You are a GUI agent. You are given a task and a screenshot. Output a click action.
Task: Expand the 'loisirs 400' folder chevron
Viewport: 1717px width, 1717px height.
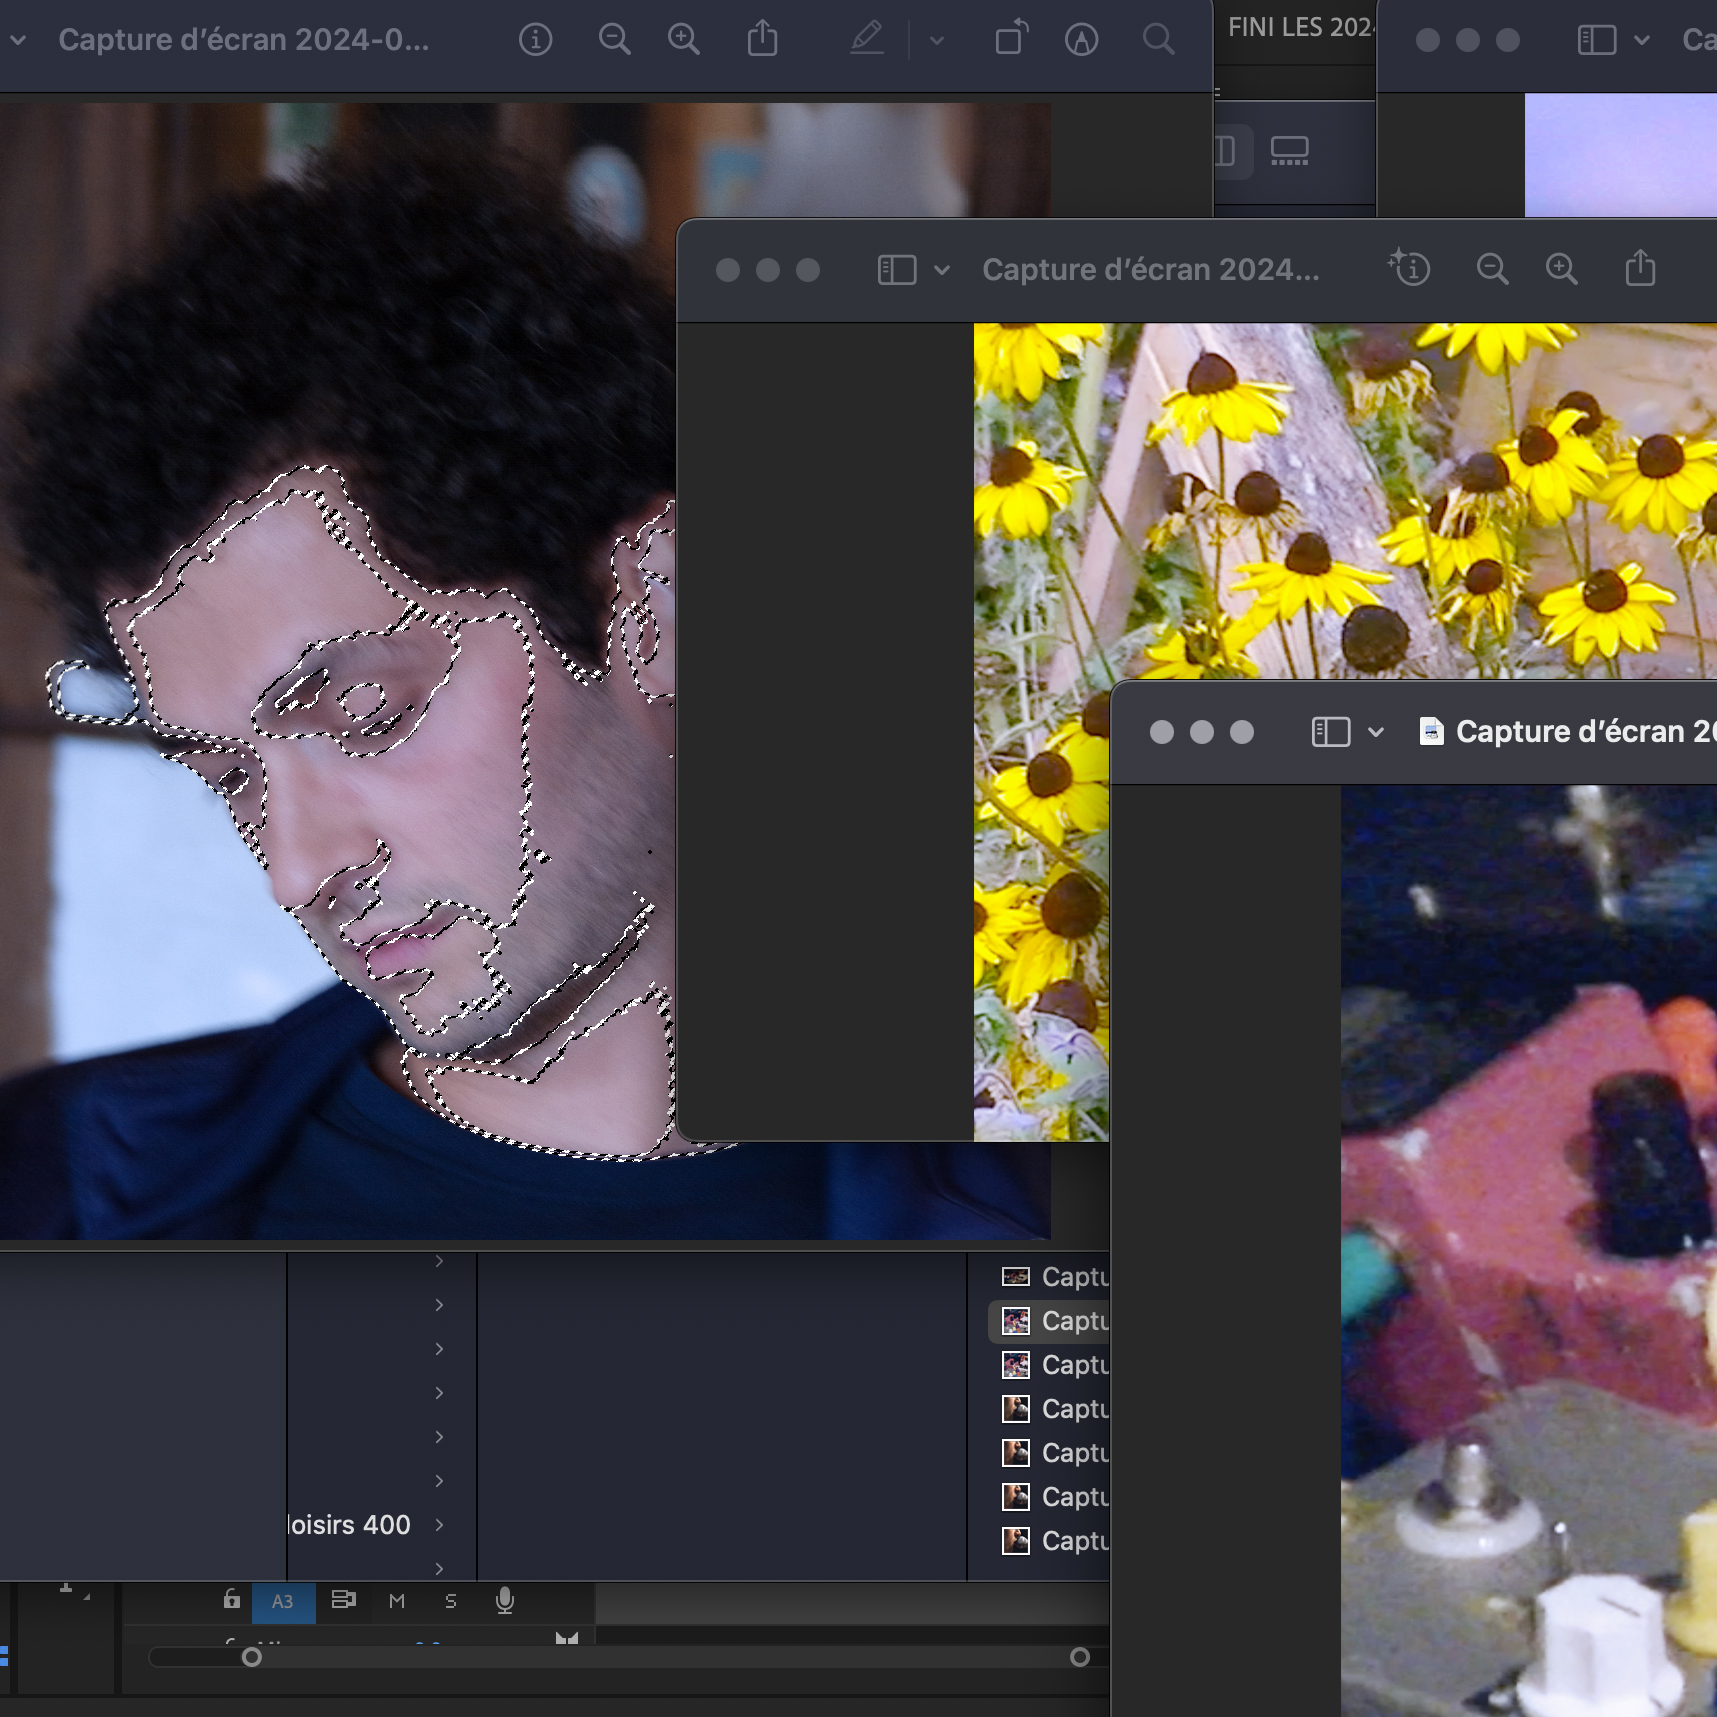tap(439, 1524)
